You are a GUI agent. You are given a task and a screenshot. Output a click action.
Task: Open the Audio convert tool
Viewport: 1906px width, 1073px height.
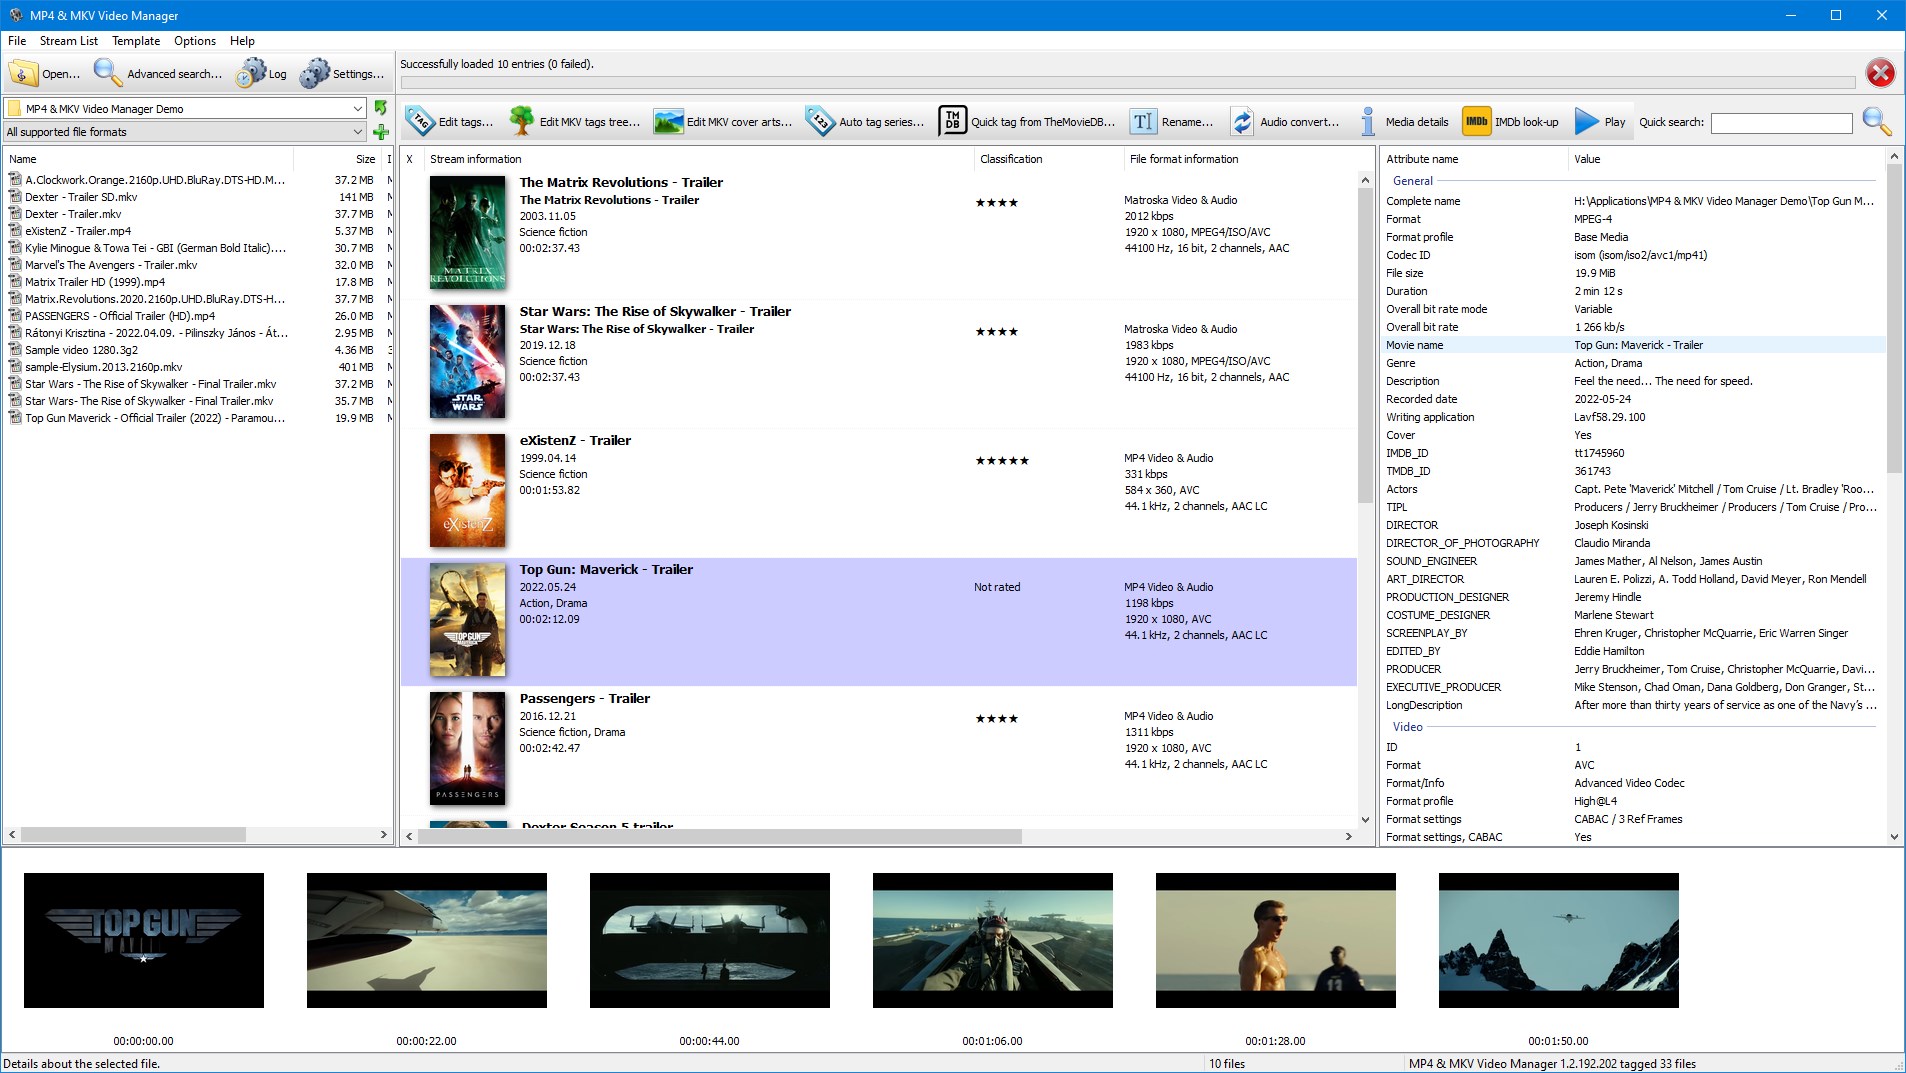pyautogui.click(x=1285, y=122)
